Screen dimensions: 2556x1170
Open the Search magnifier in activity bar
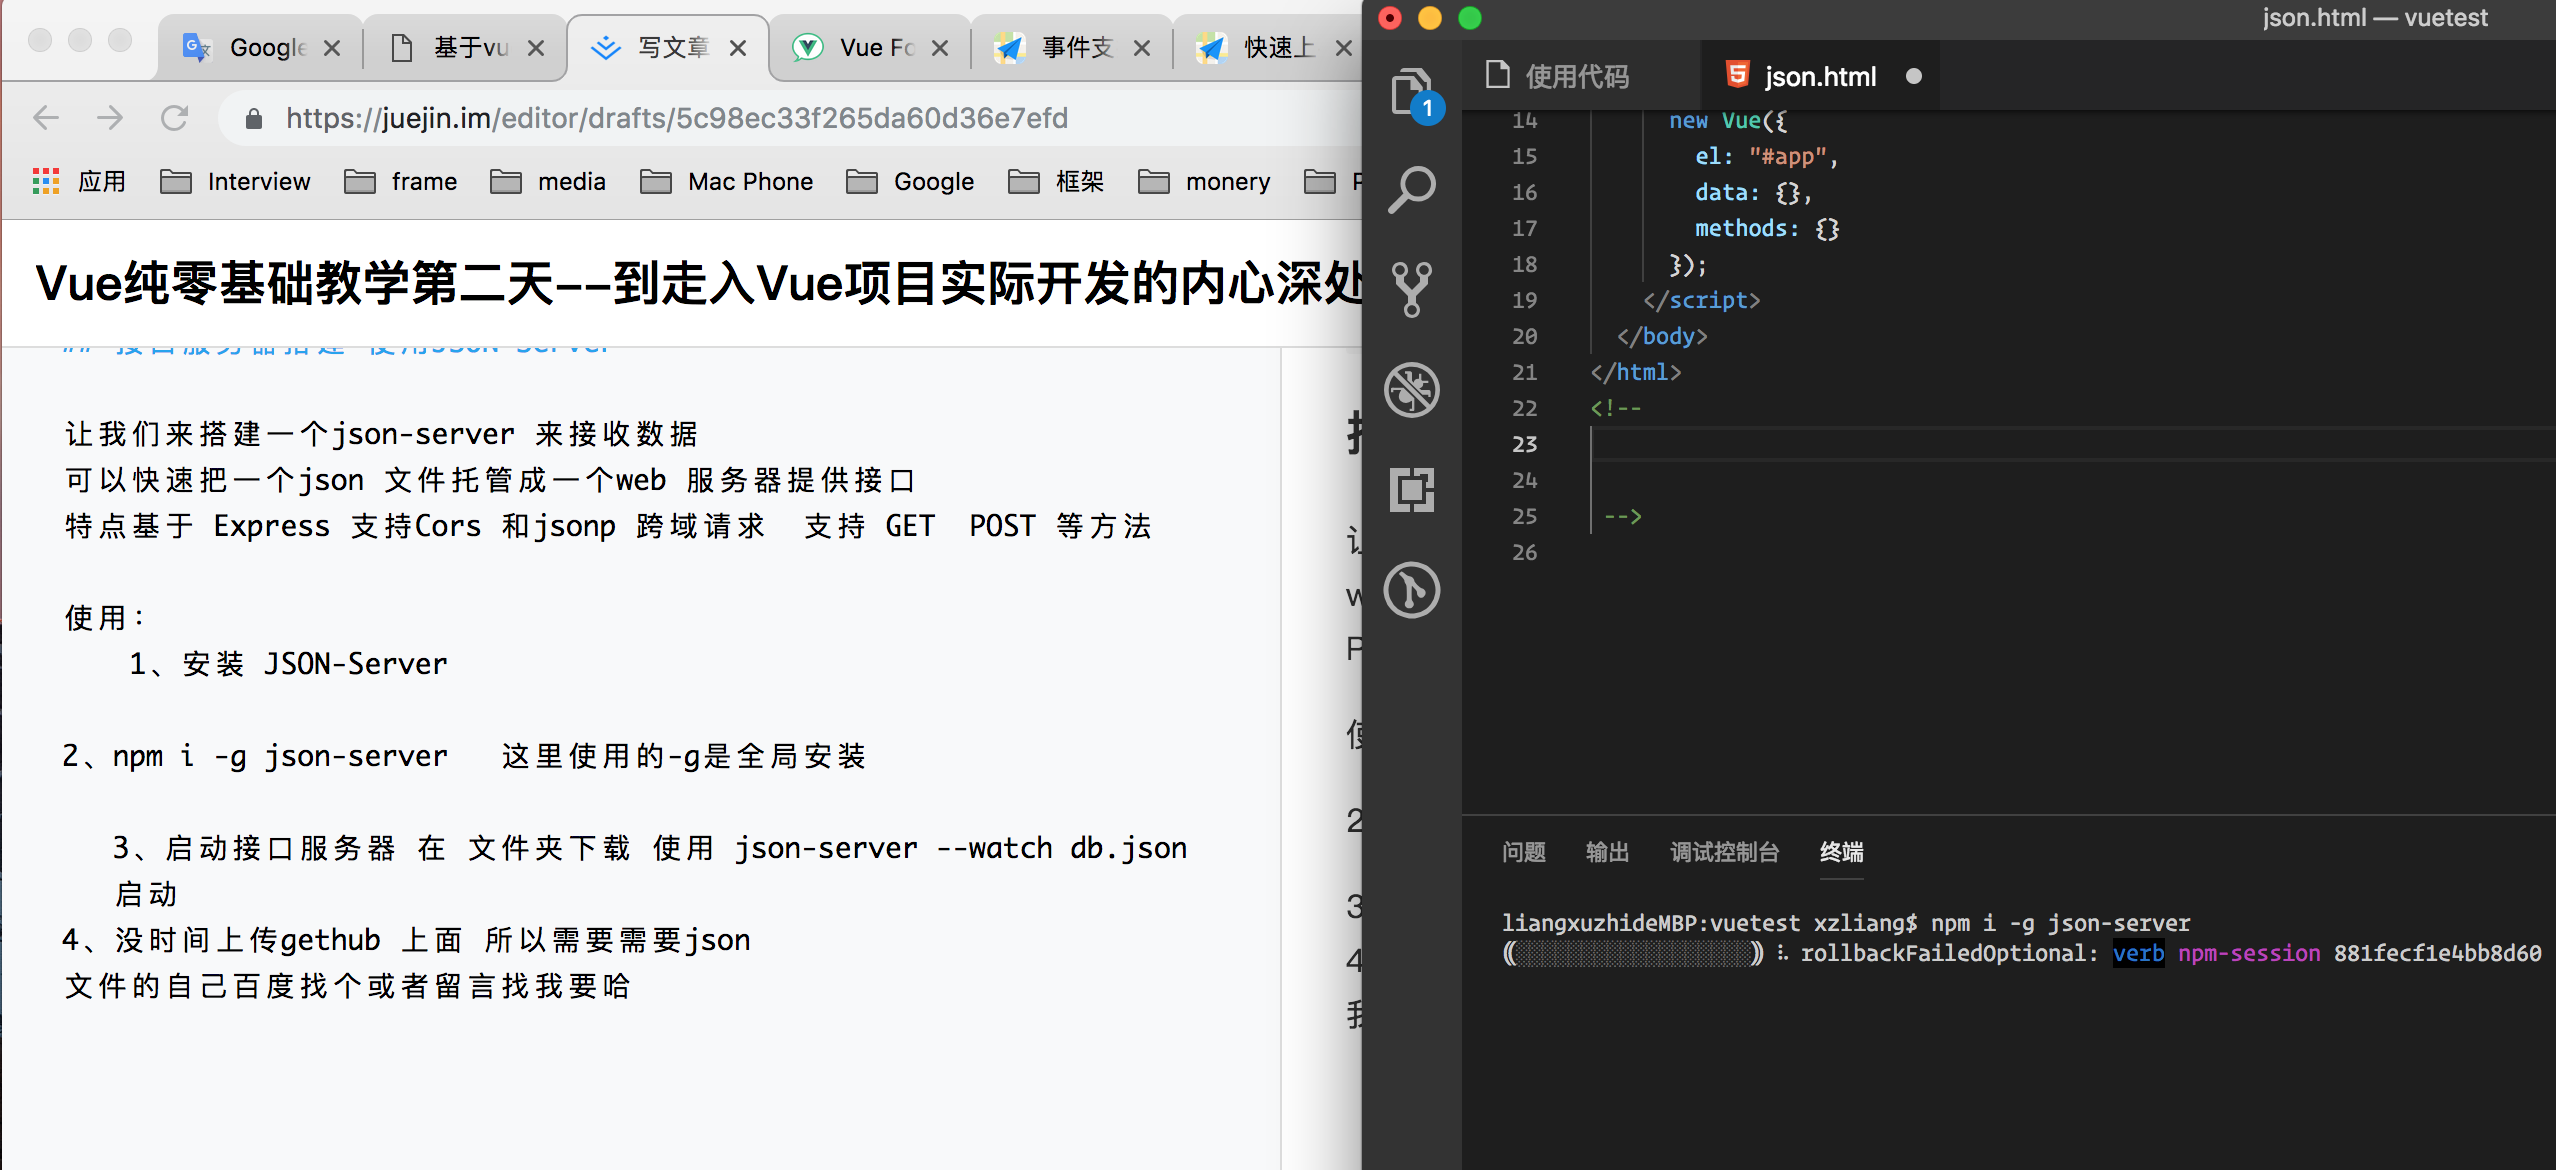pos(1411,189)
